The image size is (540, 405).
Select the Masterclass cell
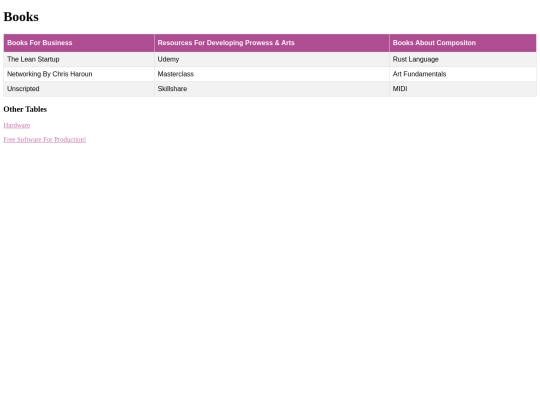[272, 74]
